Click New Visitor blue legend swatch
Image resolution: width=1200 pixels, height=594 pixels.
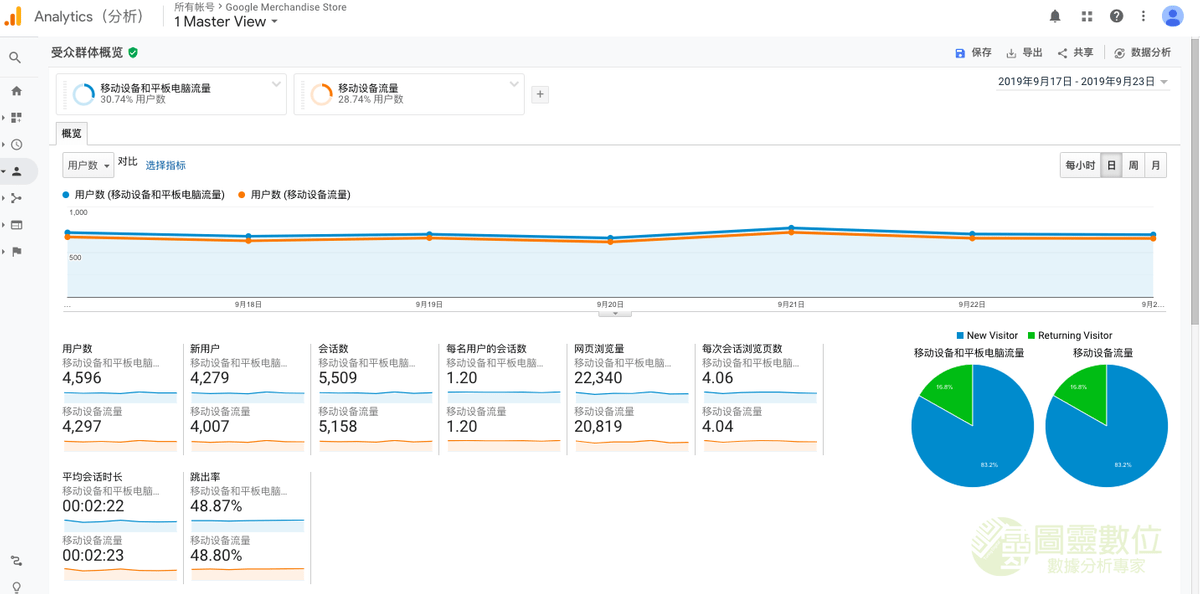click(960, 336)
